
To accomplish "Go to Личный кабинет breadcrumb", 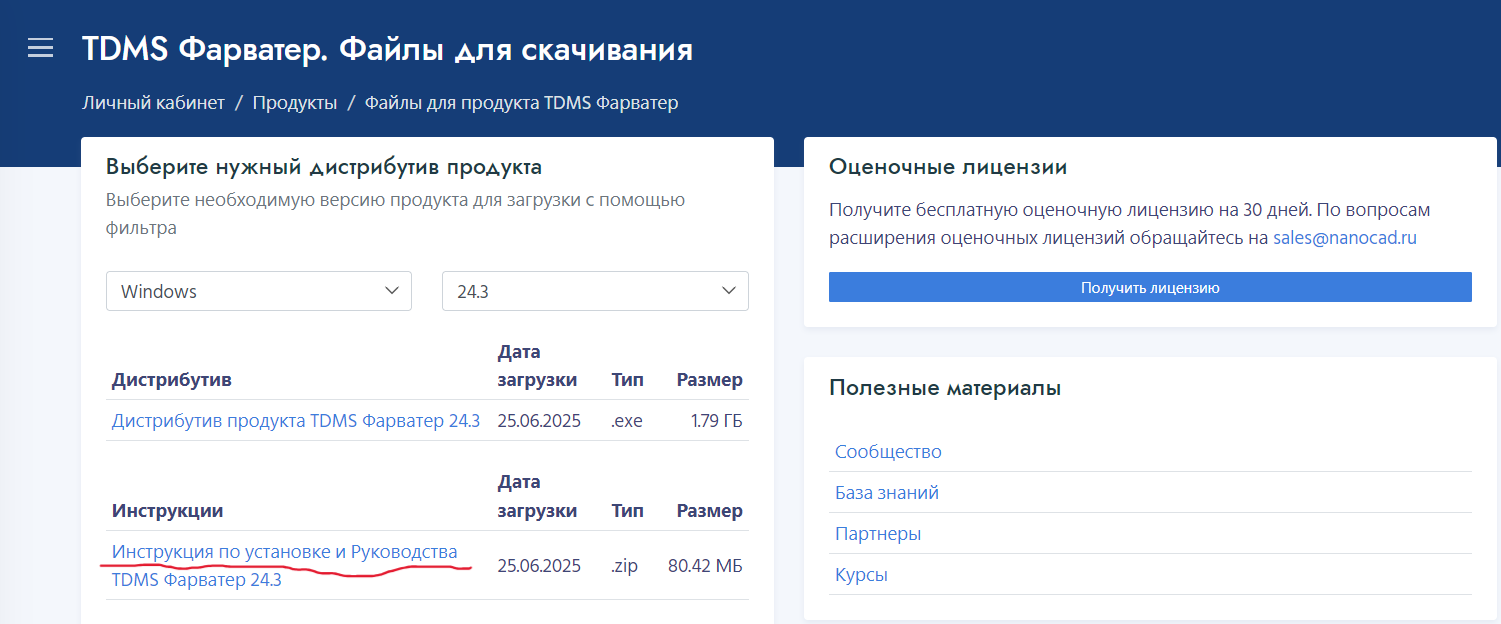I will click(153, 103).
